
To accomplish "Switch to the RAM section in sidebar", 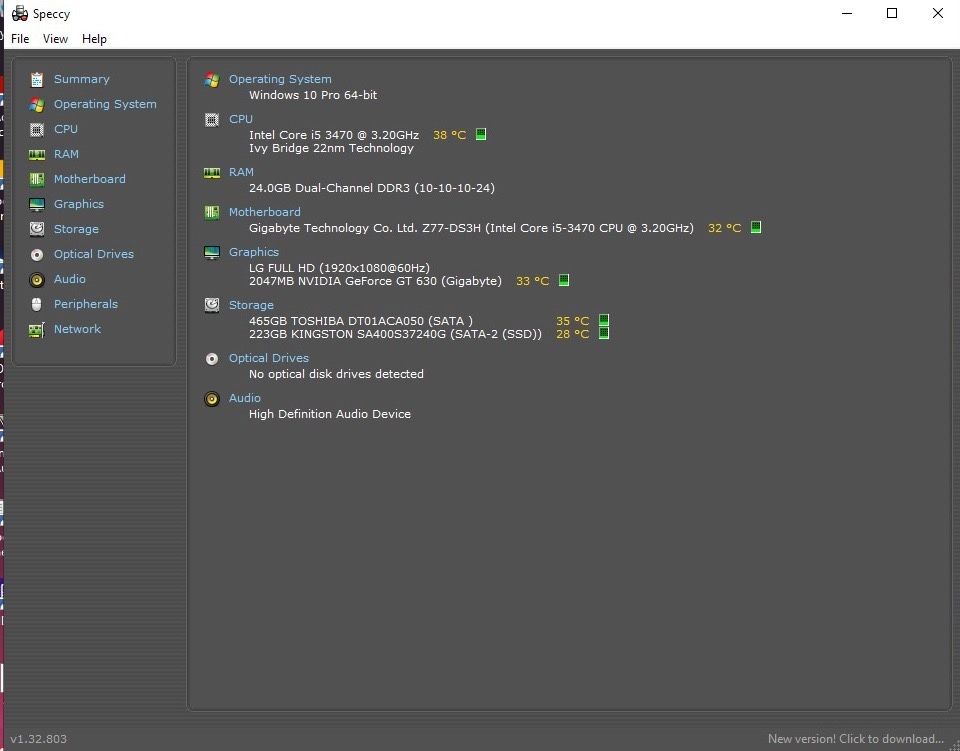I will coord(66,154).
